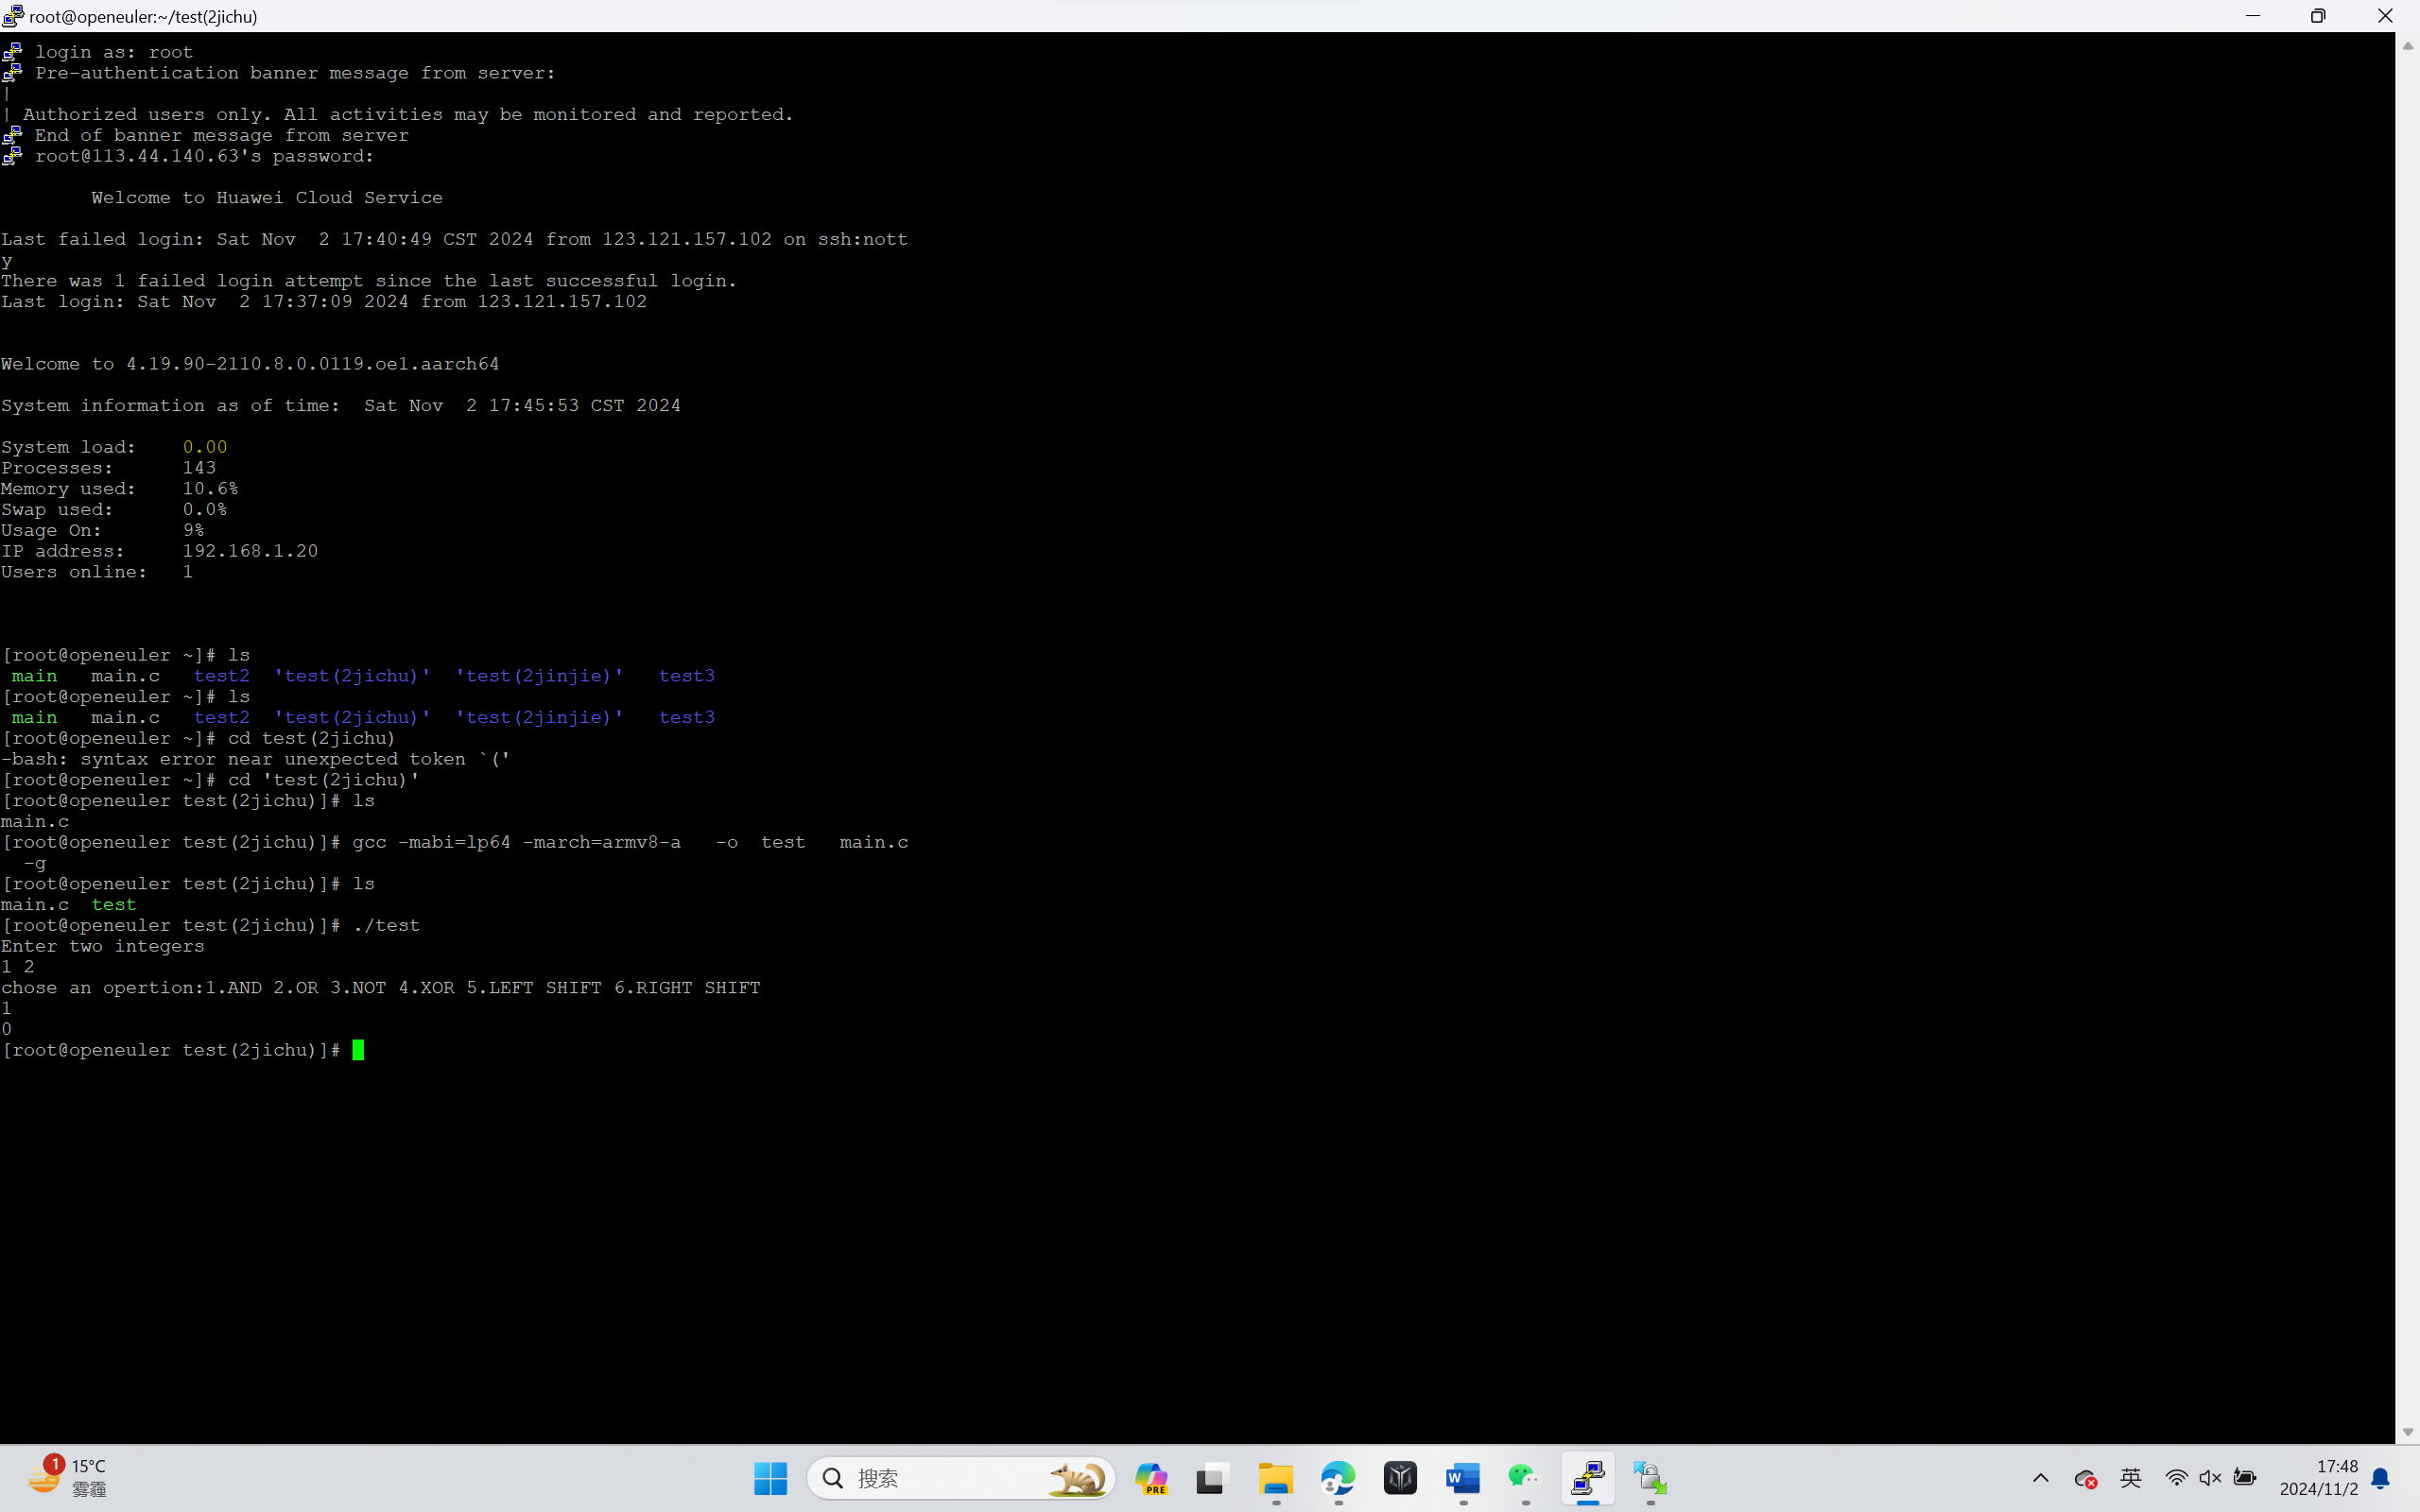Click 'Last failed login' line

[454, 239]
